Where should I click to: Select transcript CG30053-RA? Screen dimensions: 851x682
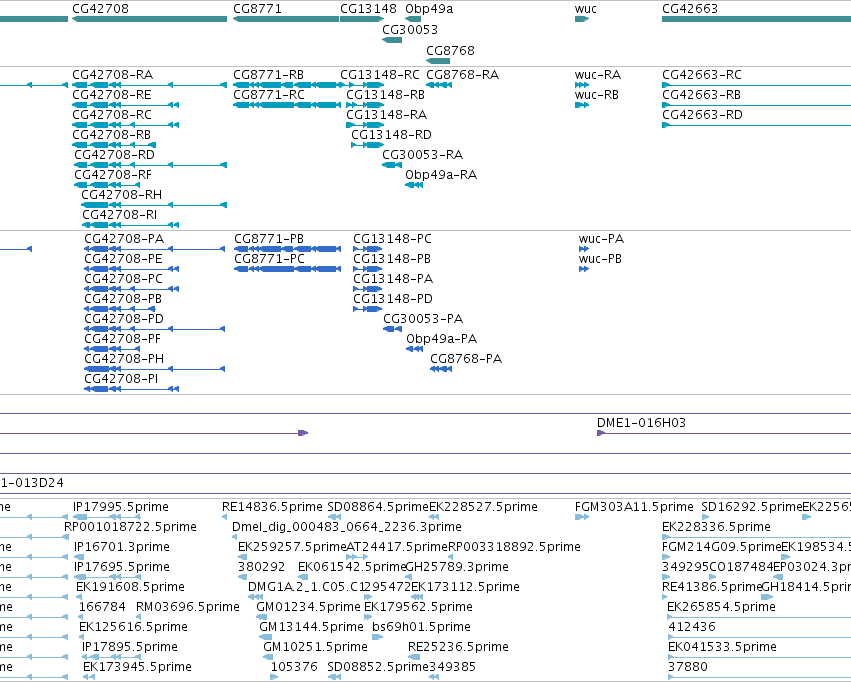(x=422, y=155)
